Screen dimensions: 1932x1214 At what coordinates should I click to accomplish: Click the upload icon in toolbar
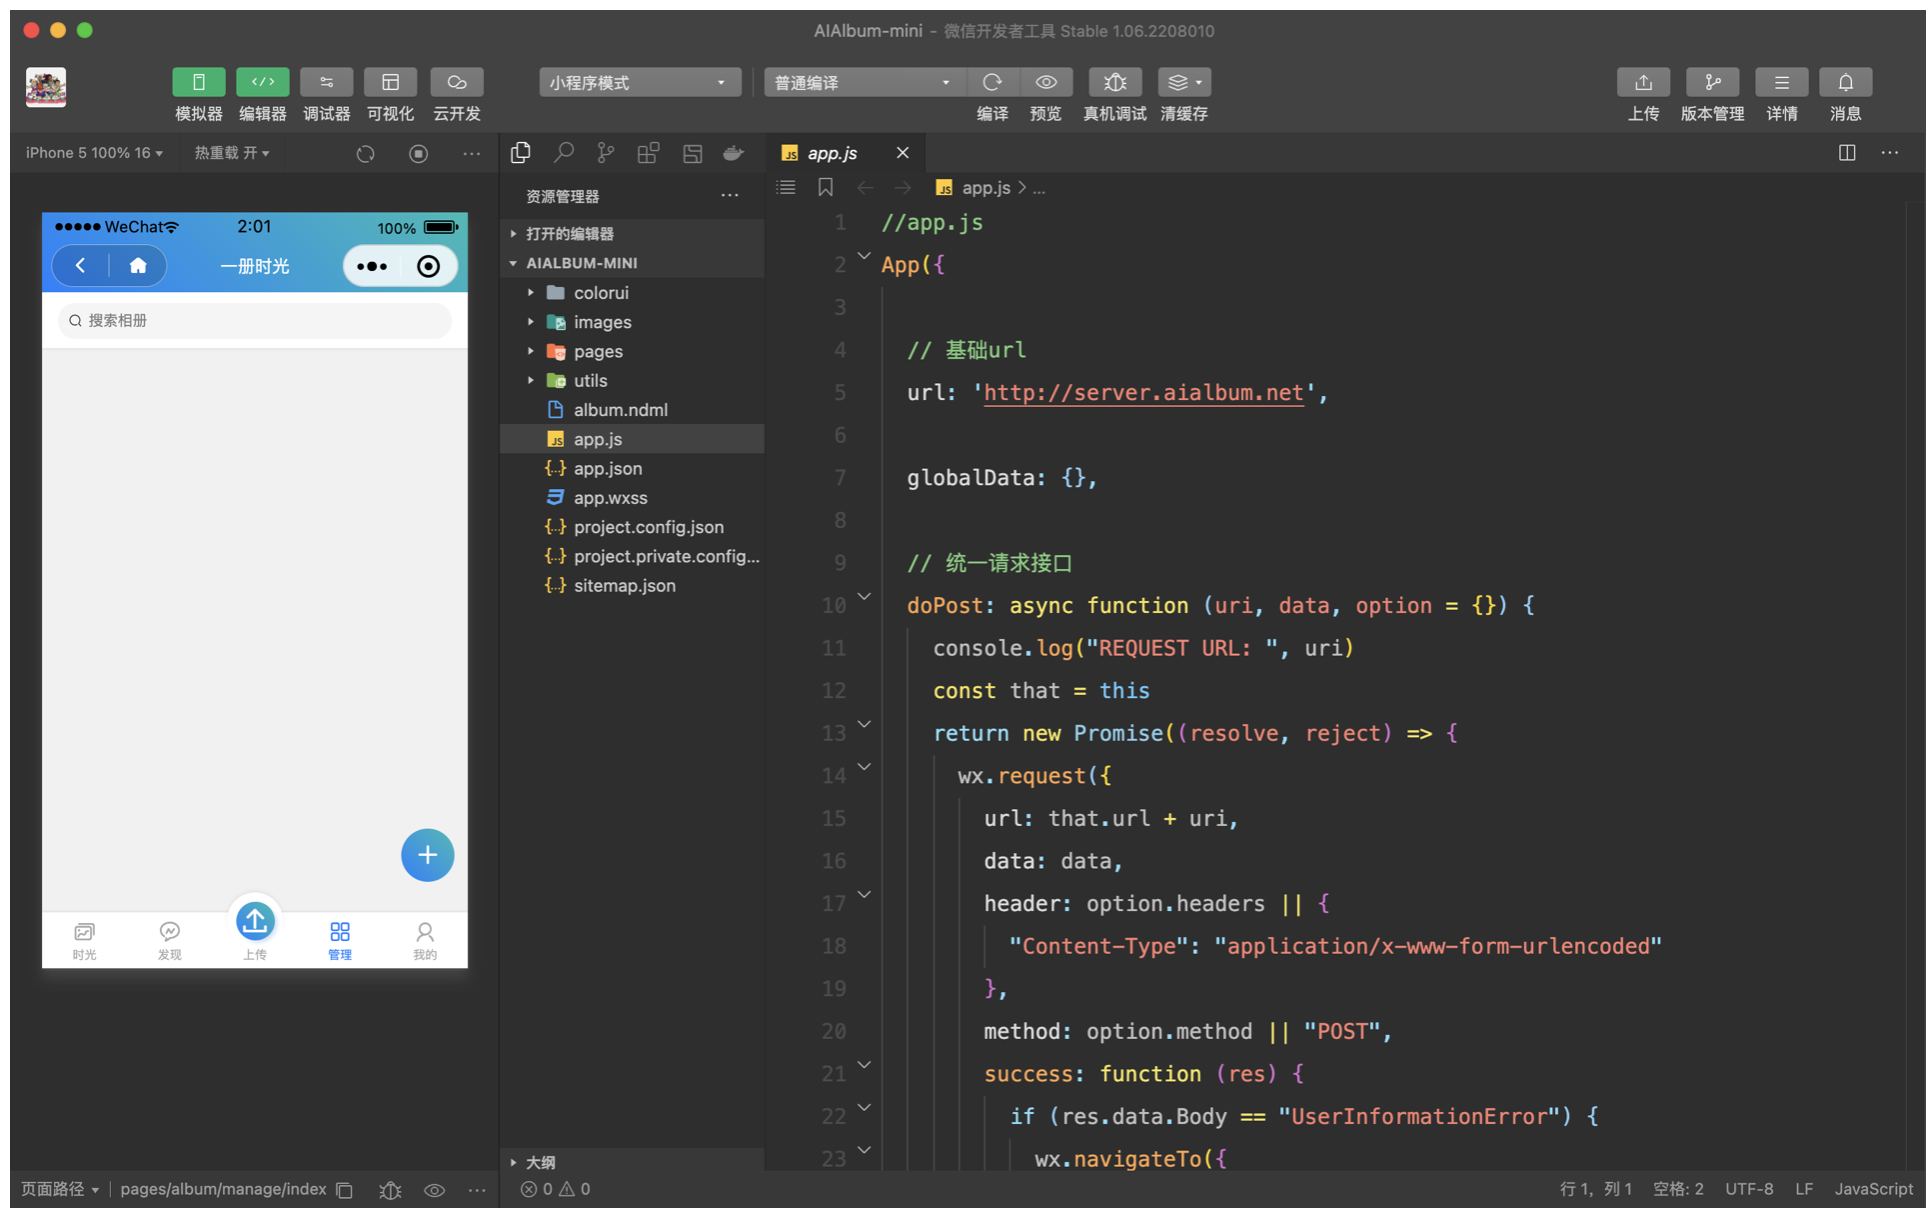1643,82
